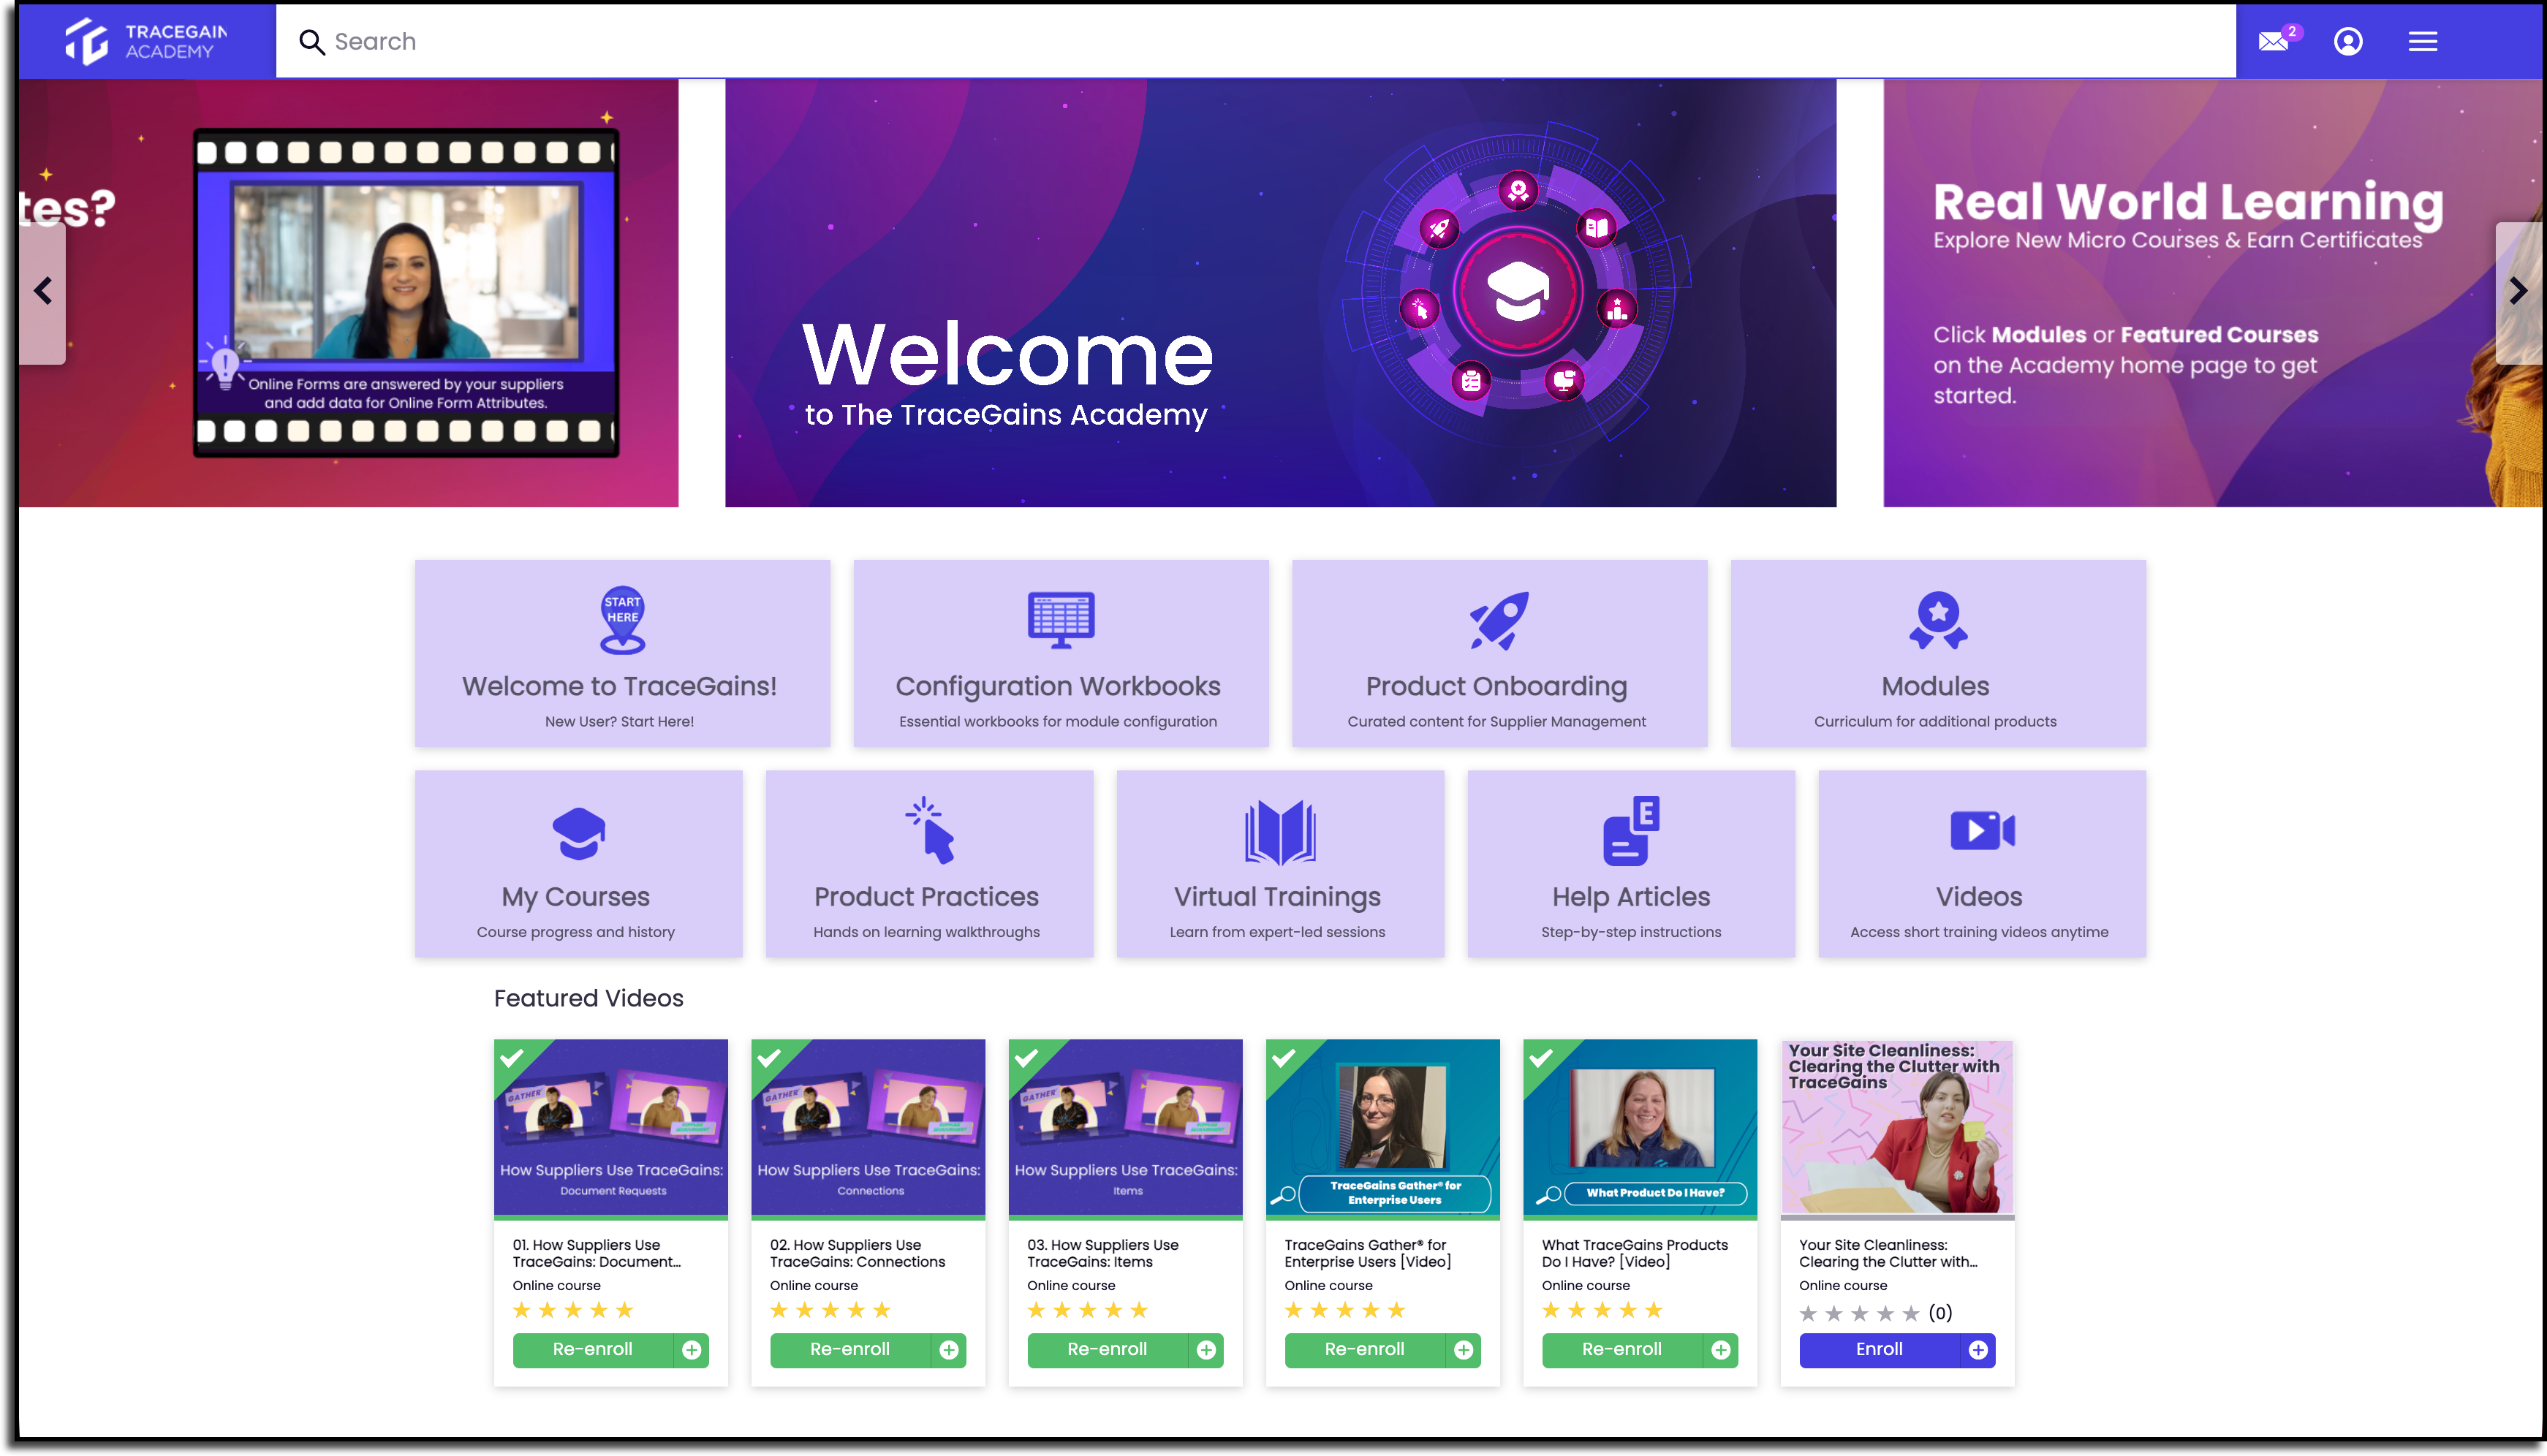This screenshot has width=2547, height=1456.
Task: Click the Videos camera icon
Action: coord(1982,830)
